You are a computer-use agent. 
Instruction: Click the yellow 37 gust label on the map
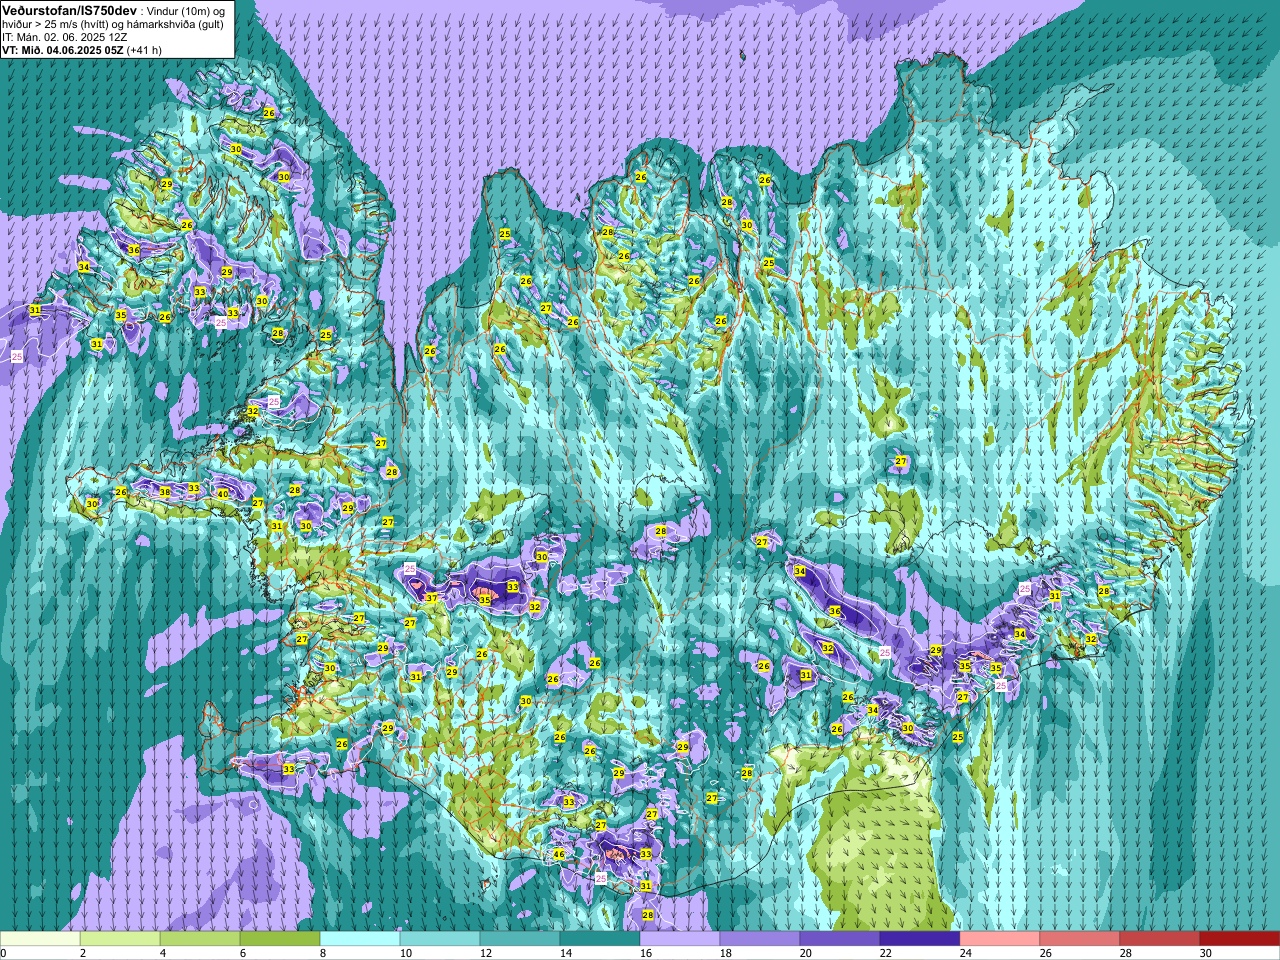coord(432,598)
